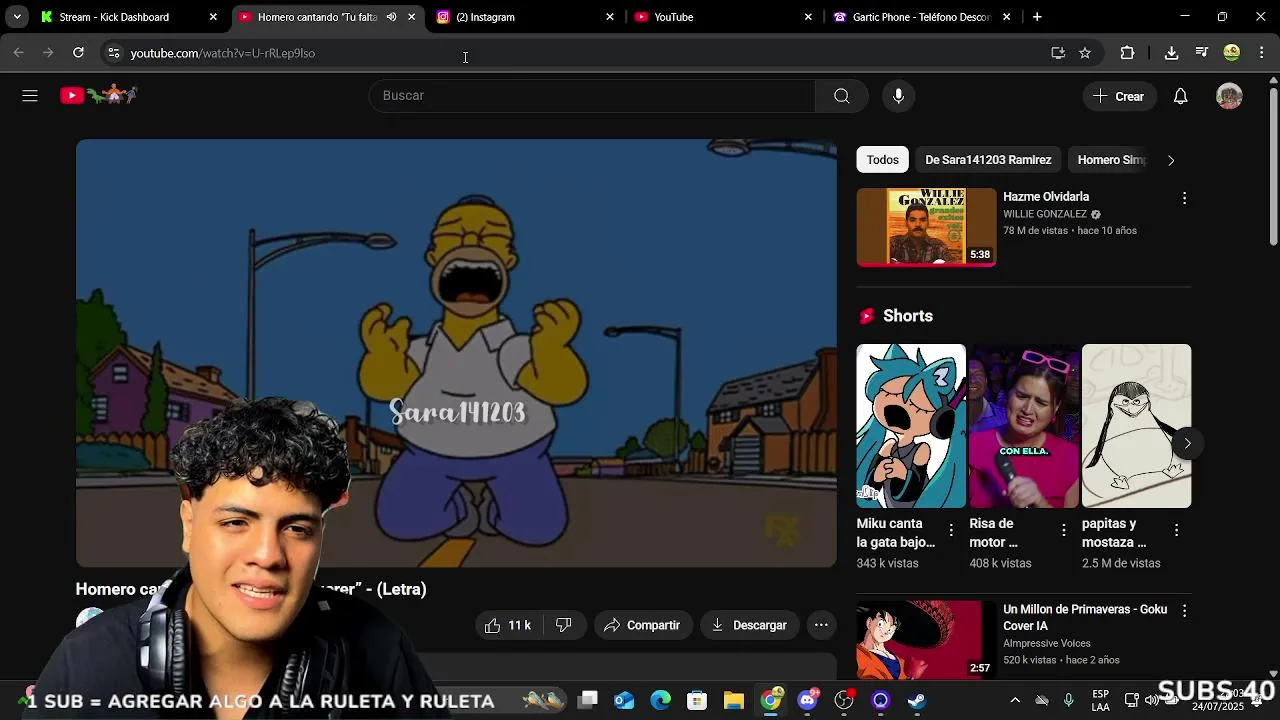Viewport: 1280px width, 720px height.
Task: Dislike the Homero video
Action: [564, 625]
